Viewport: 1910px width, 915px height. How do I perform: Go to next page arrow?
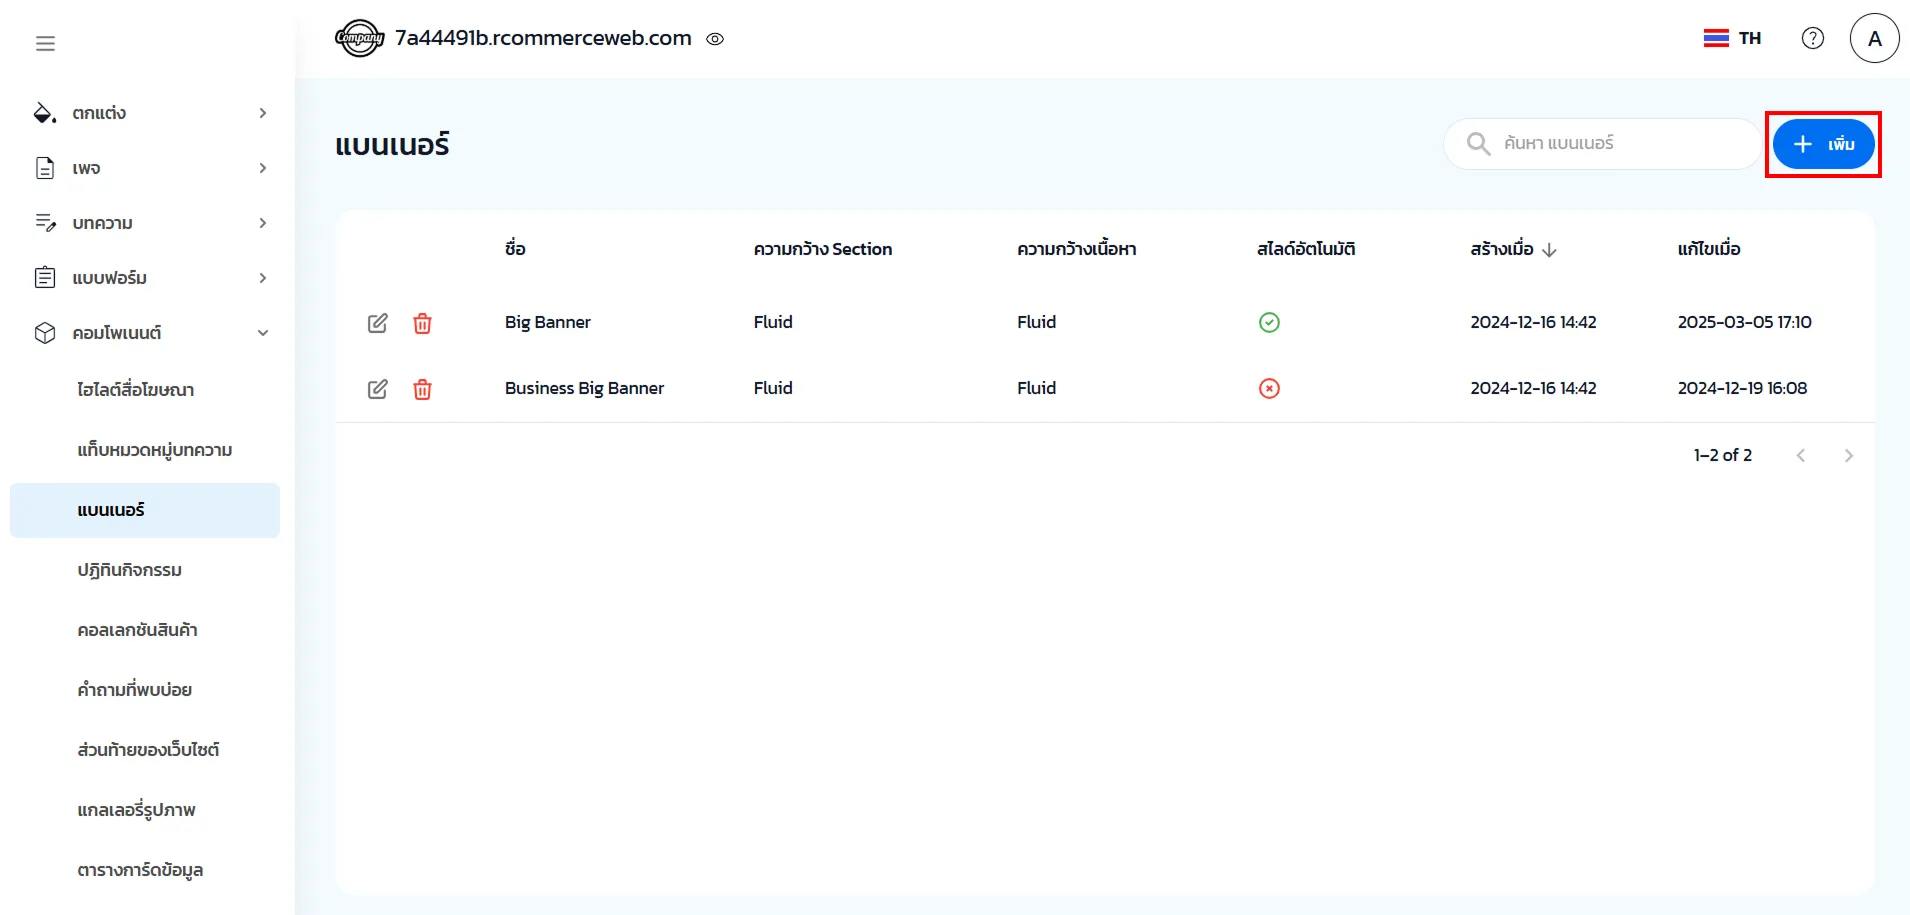(x=1849, y=456)
